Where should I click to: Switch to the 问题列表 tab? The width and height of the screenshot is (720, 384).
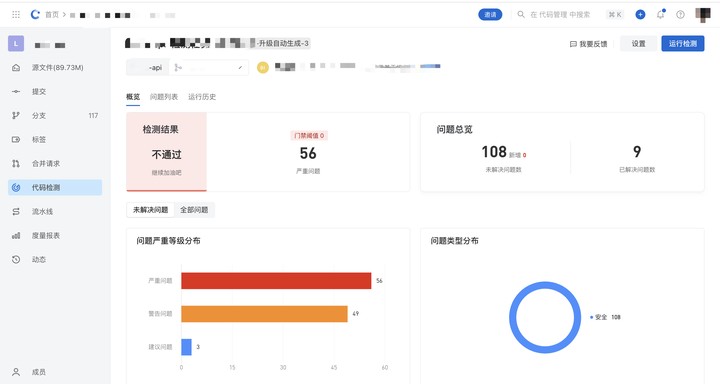[163, 97]
